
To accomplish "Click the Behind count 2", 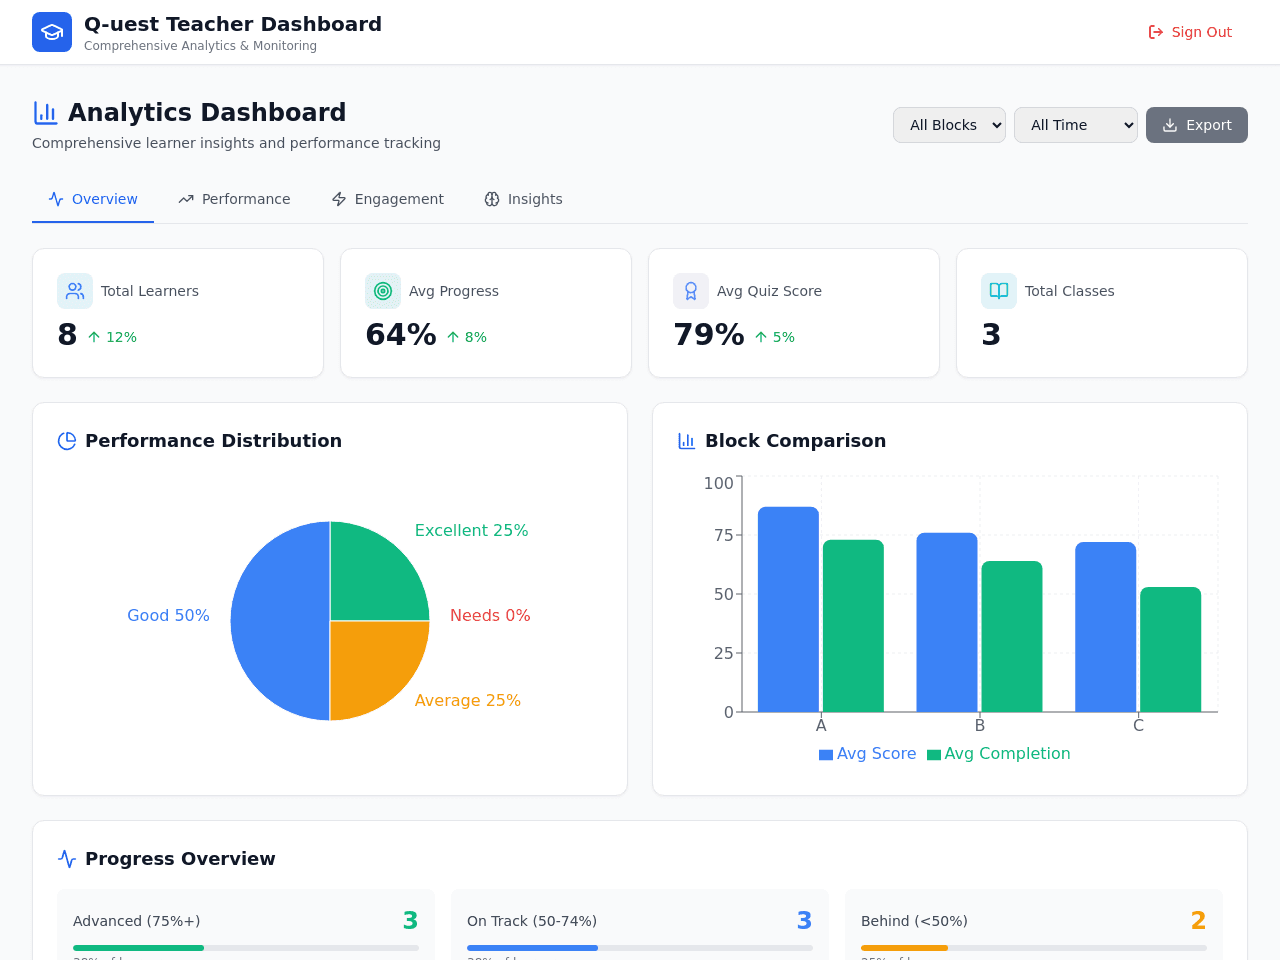I will 1198,921.
